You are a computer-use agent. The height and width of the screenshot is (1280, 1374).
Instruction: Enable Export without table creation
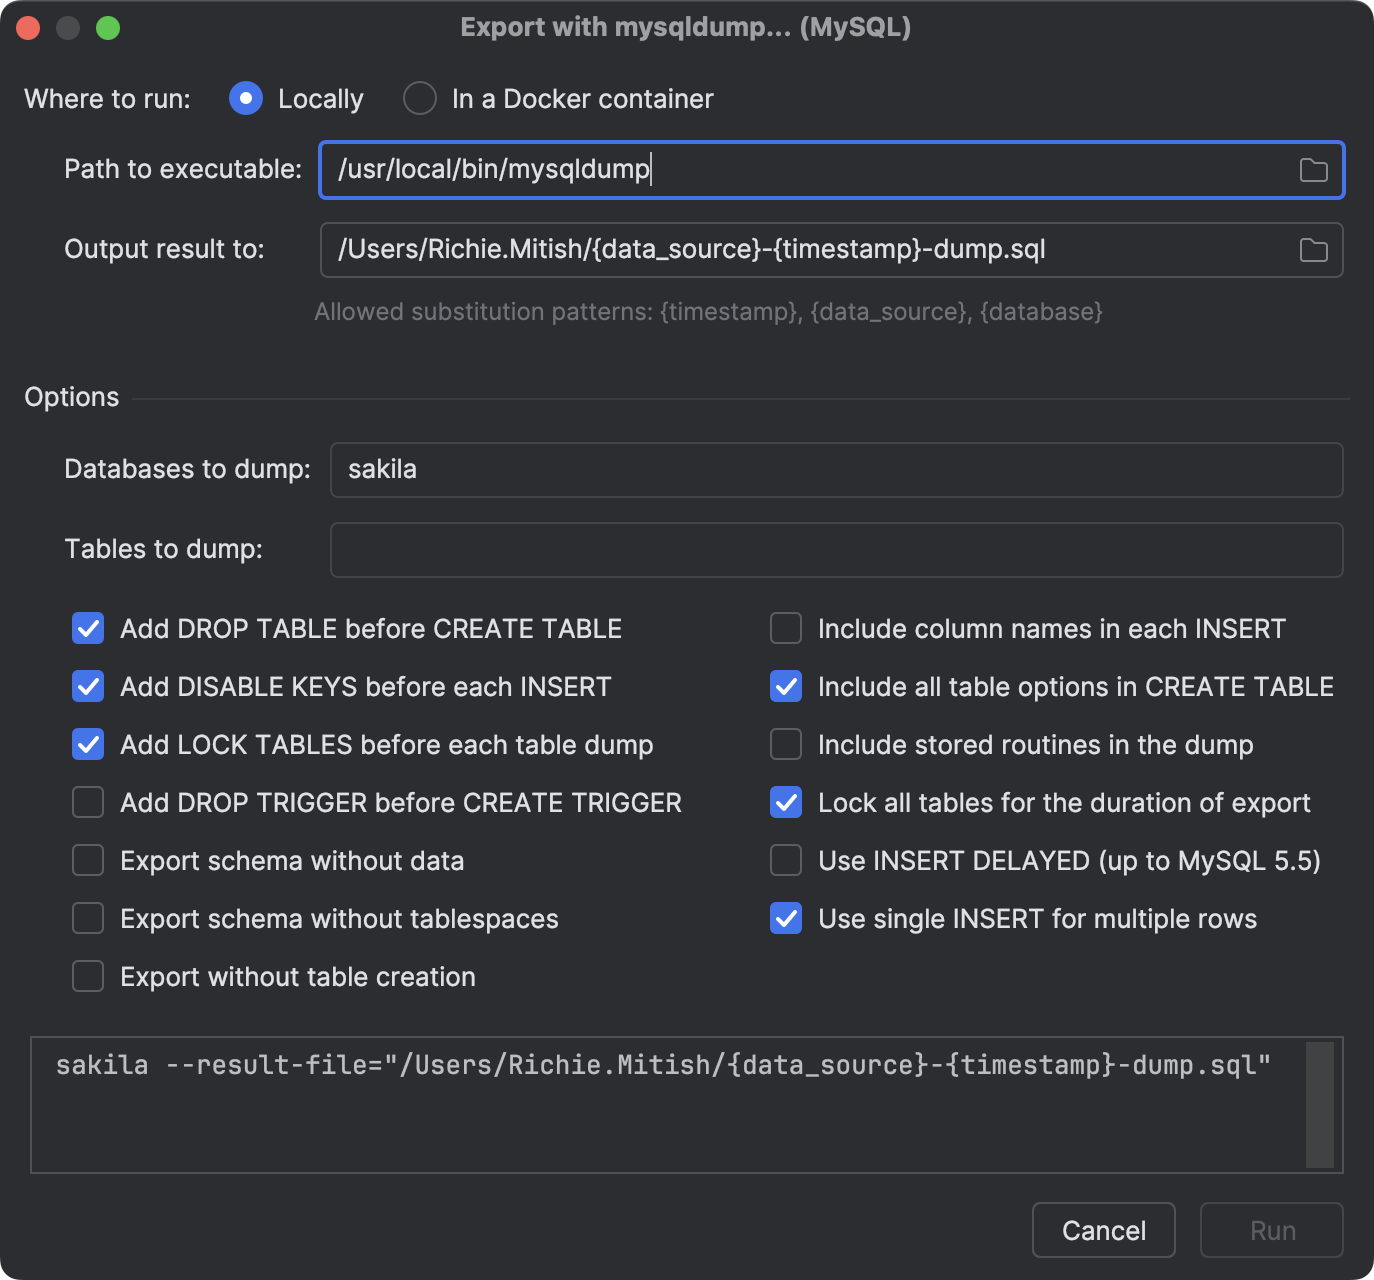(87, 976)
